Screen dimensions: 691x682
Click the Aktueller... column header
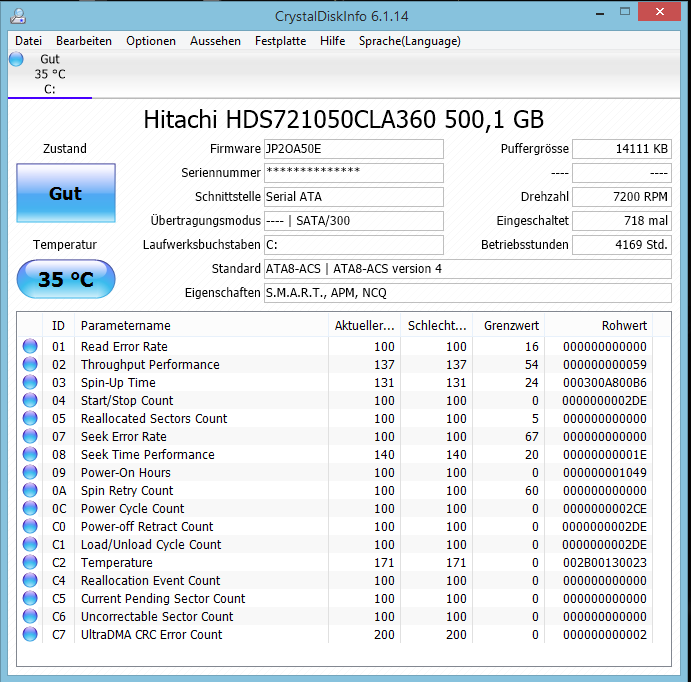click(x=364, y=326)
